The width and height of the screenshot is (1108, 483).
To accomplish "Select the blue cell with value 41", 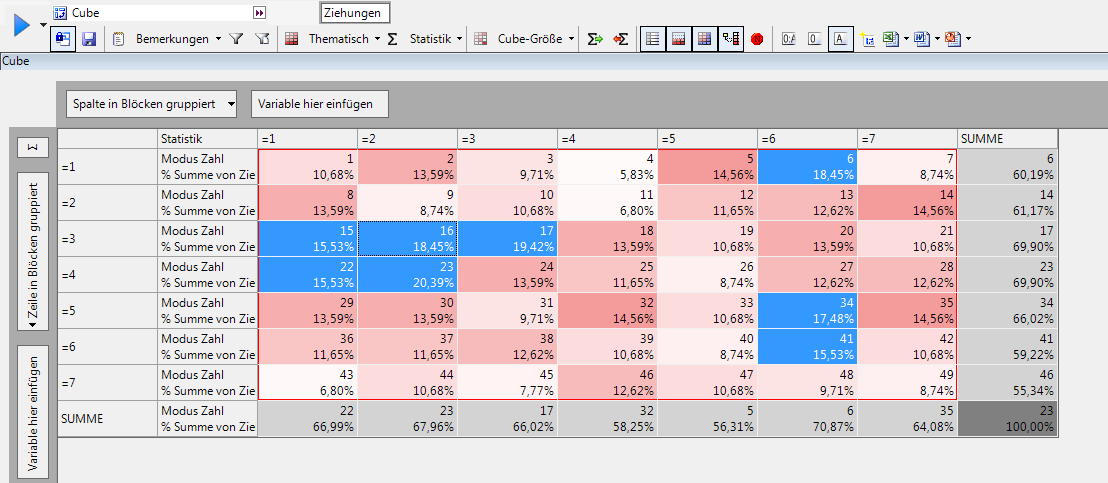I will point(806,346).
